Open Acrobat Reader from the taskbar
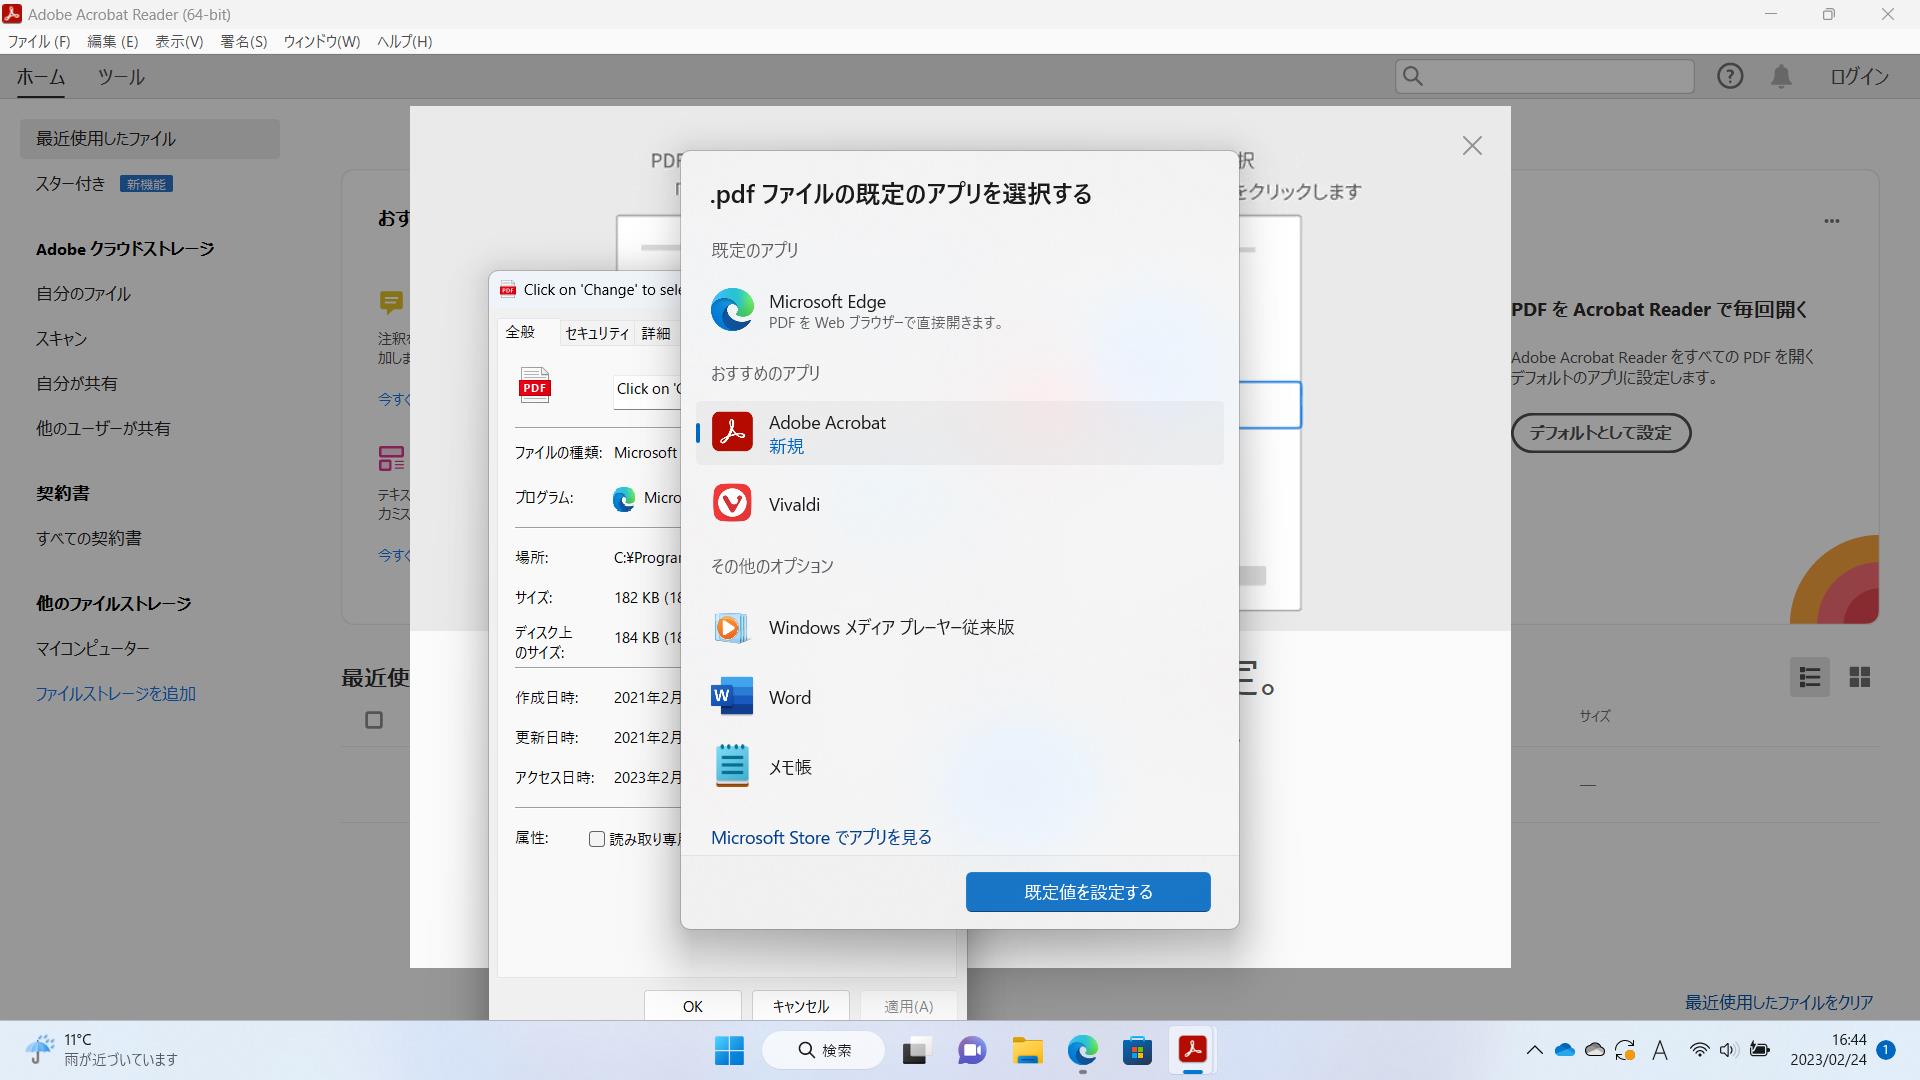The image size is (1920, 1080). click(x=1194, y=1050)
